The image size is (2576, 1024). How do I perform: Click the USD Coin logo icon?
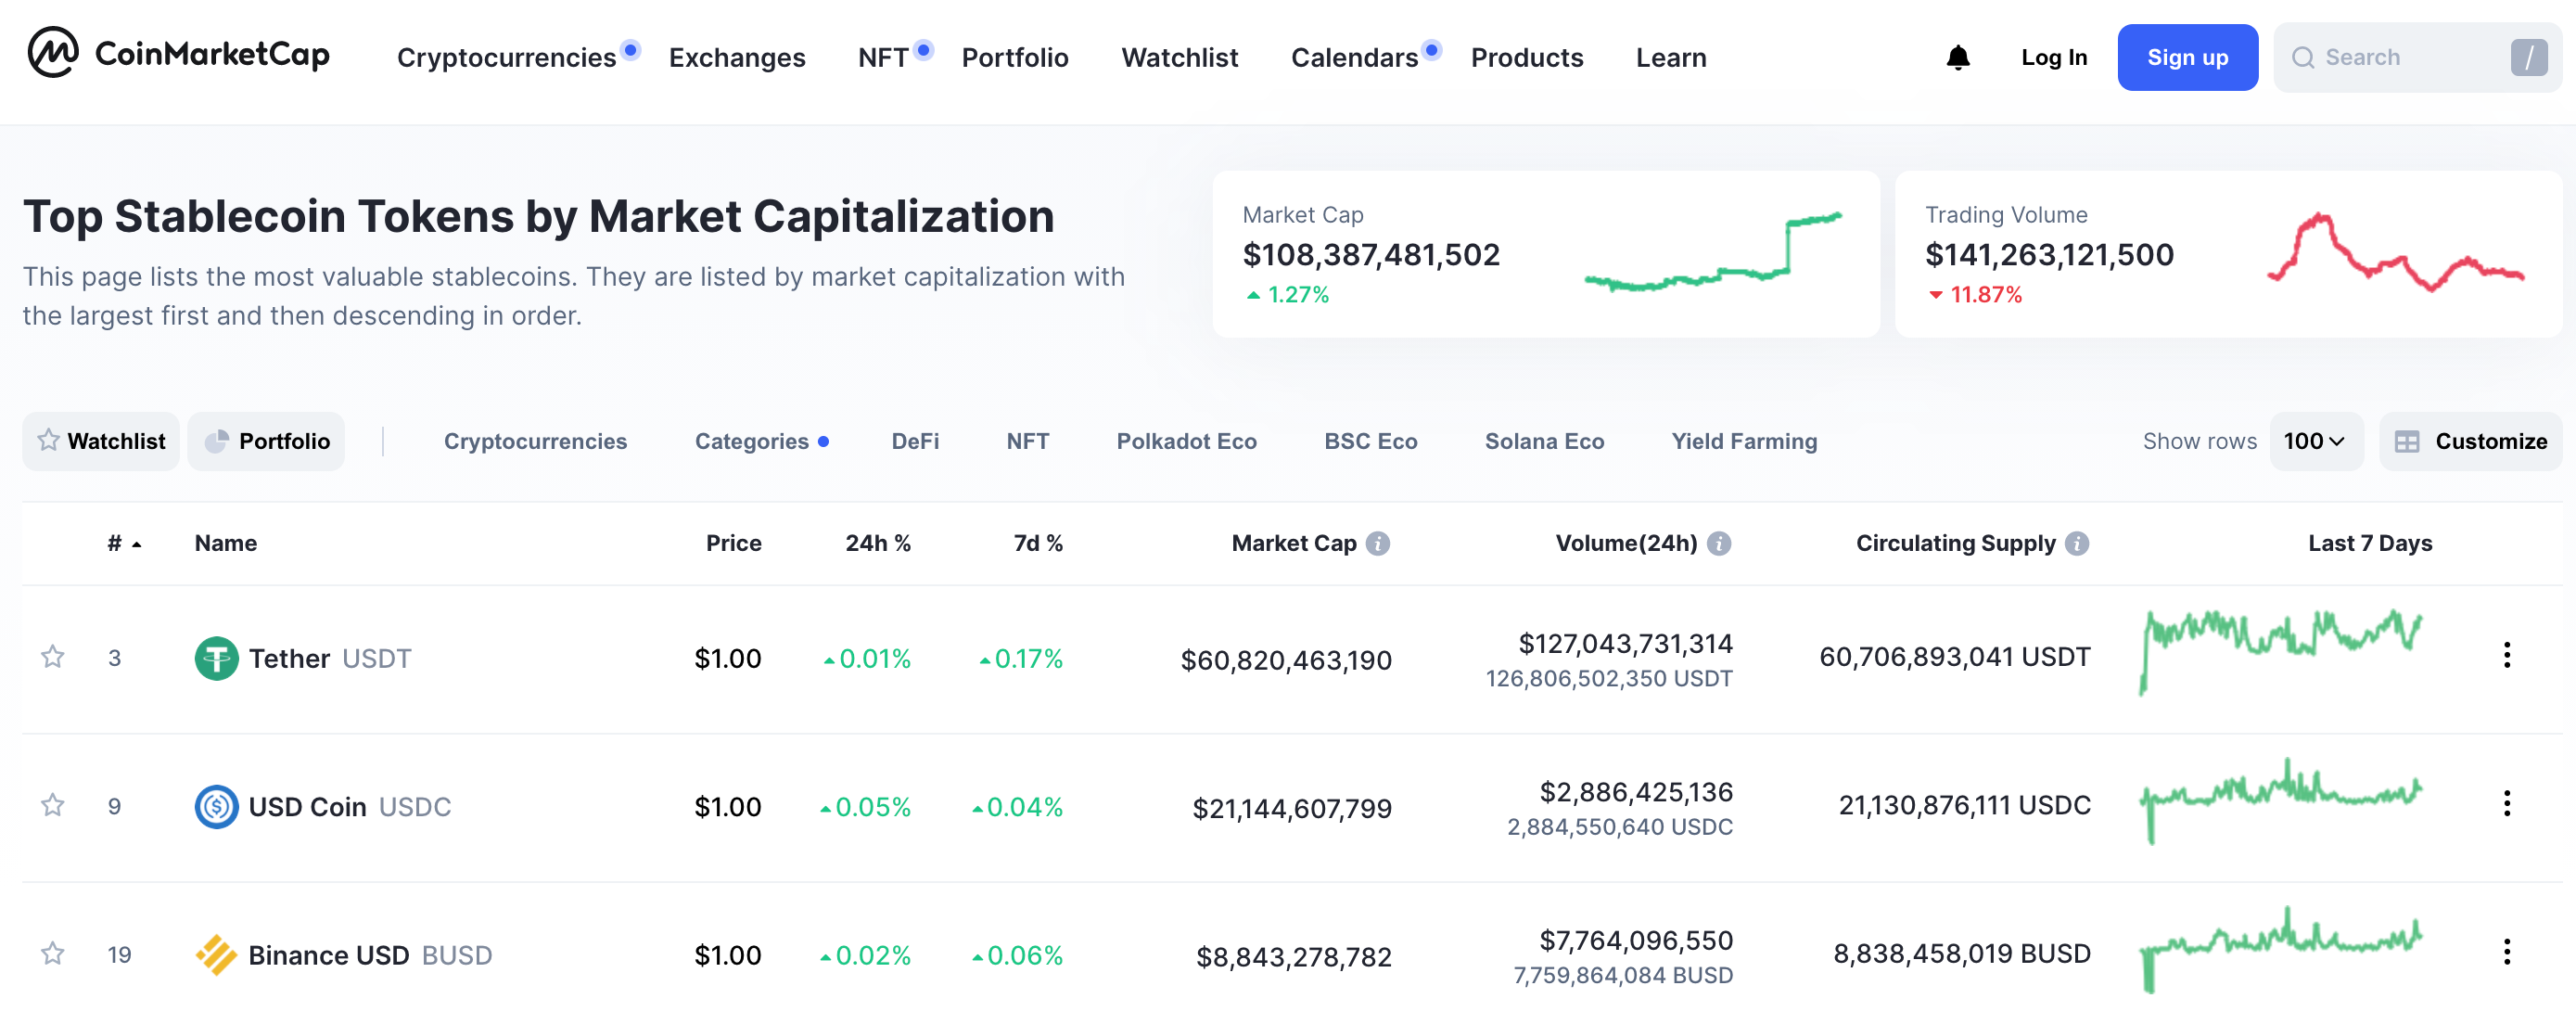(x=216, y=806)
